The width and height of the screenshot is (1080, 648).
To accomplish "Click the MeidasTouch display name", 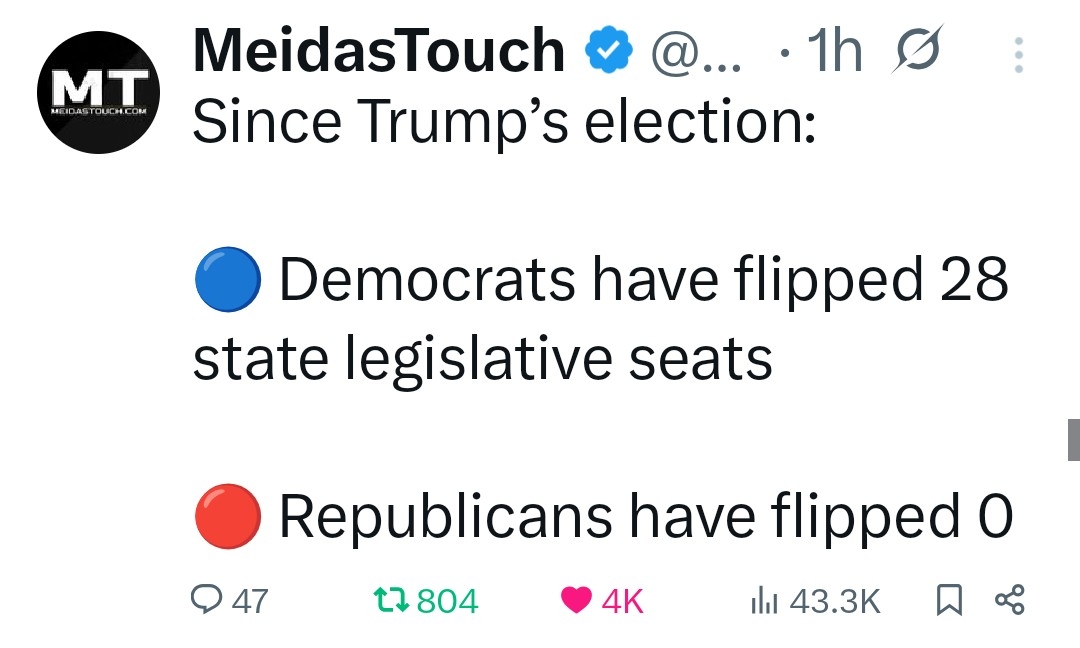I will [378, 50].
